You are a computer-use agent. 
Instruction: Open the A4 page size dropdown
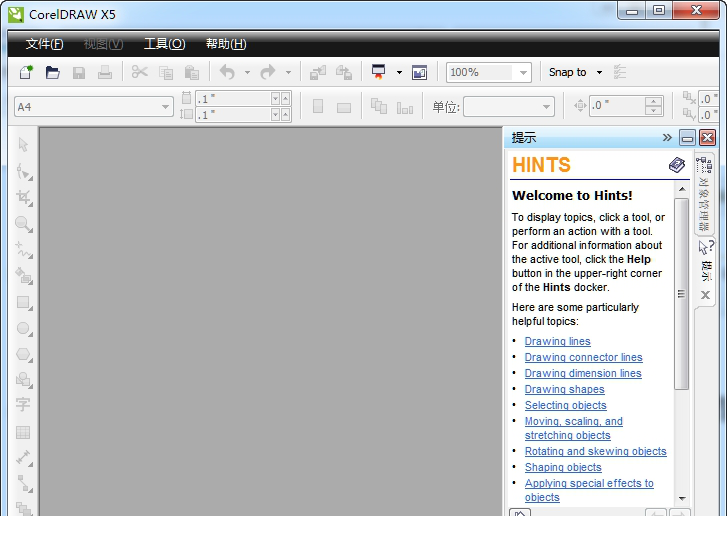tap(166, 107)
